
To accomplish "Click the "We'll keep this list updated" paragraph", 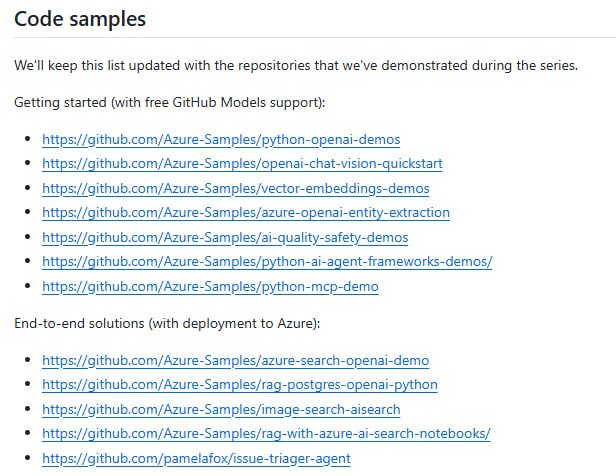I will [296, 66].
